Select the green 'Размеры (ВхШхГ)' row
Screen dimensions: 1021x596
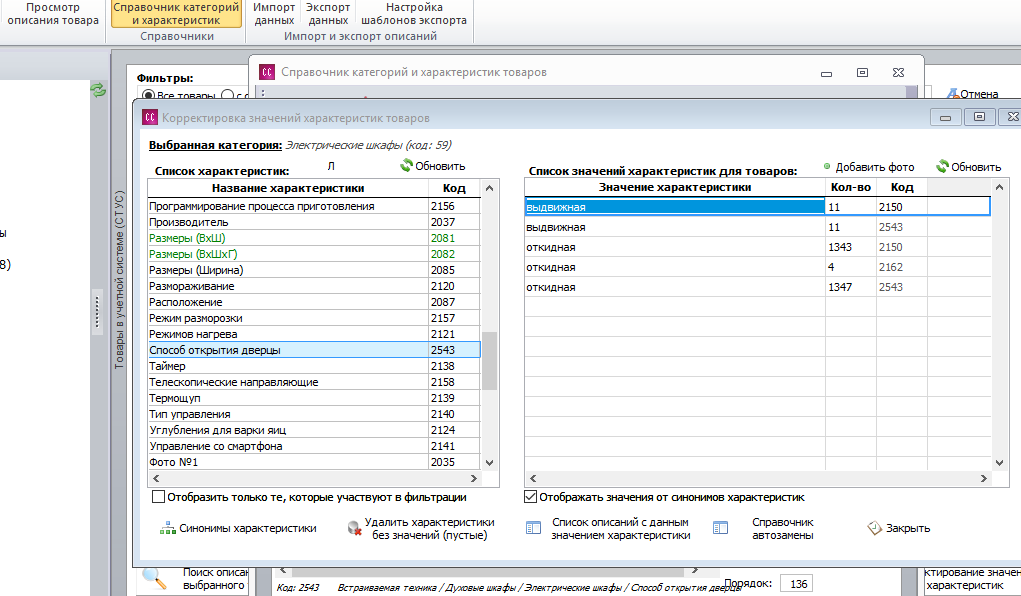click(x=314, y=254)
